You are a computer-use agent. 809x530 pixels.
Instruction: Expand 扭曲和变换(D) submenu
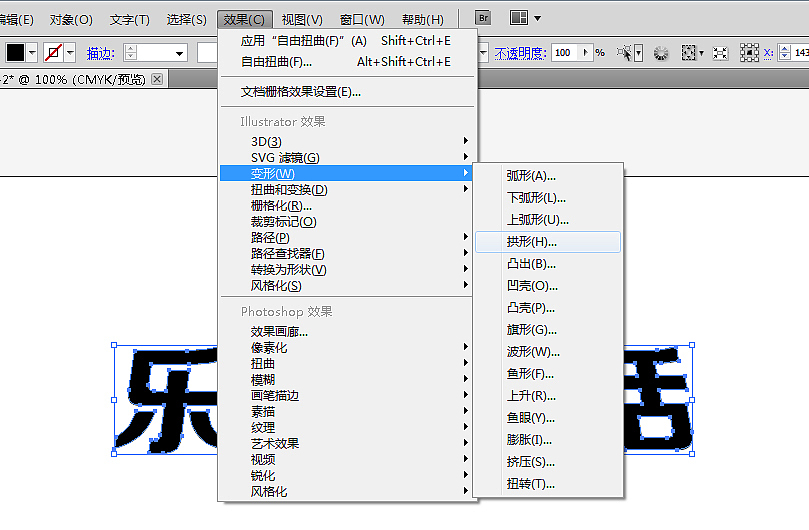[x=346, y=189]
